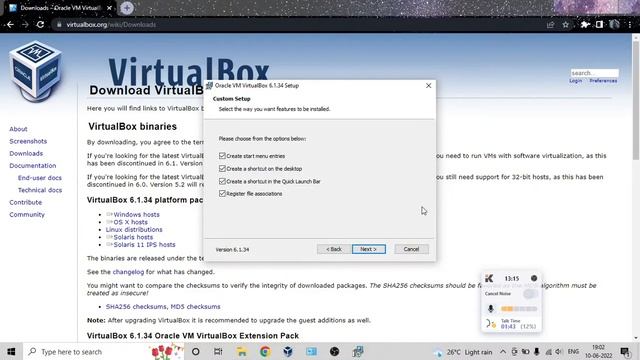Open File Explorer from taskbar
The height and width of the screenshot is (360, 640).
[242, 351]
